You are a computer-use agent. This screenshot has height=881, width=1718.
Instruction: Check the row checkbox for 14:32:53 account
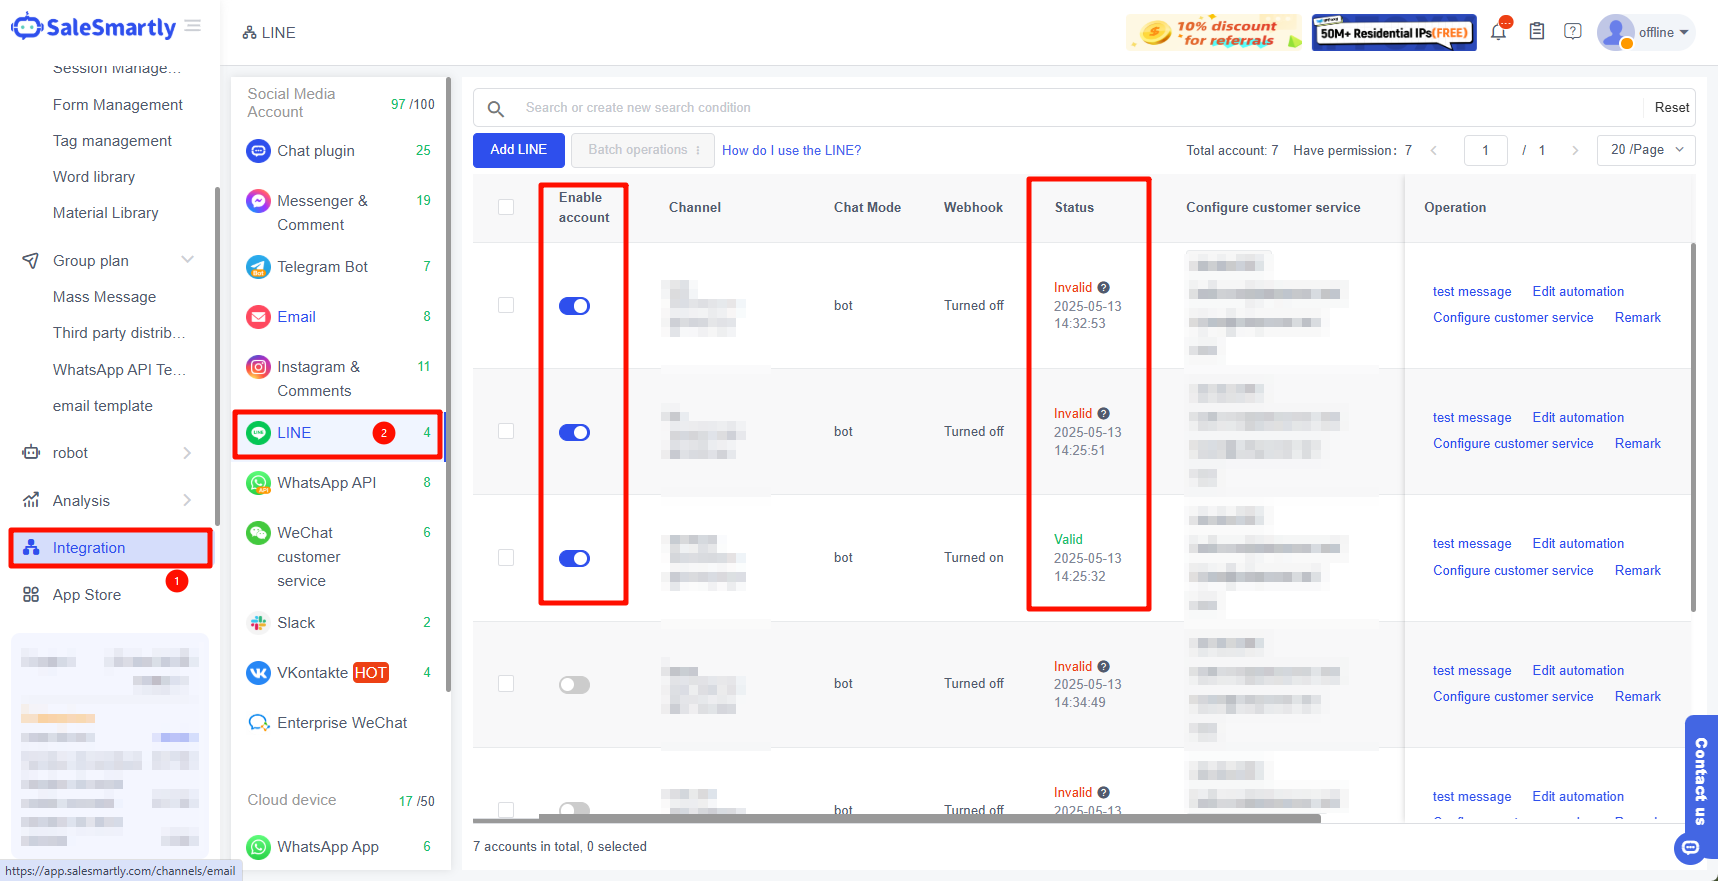pyautogui.click(x=506, y=305)
